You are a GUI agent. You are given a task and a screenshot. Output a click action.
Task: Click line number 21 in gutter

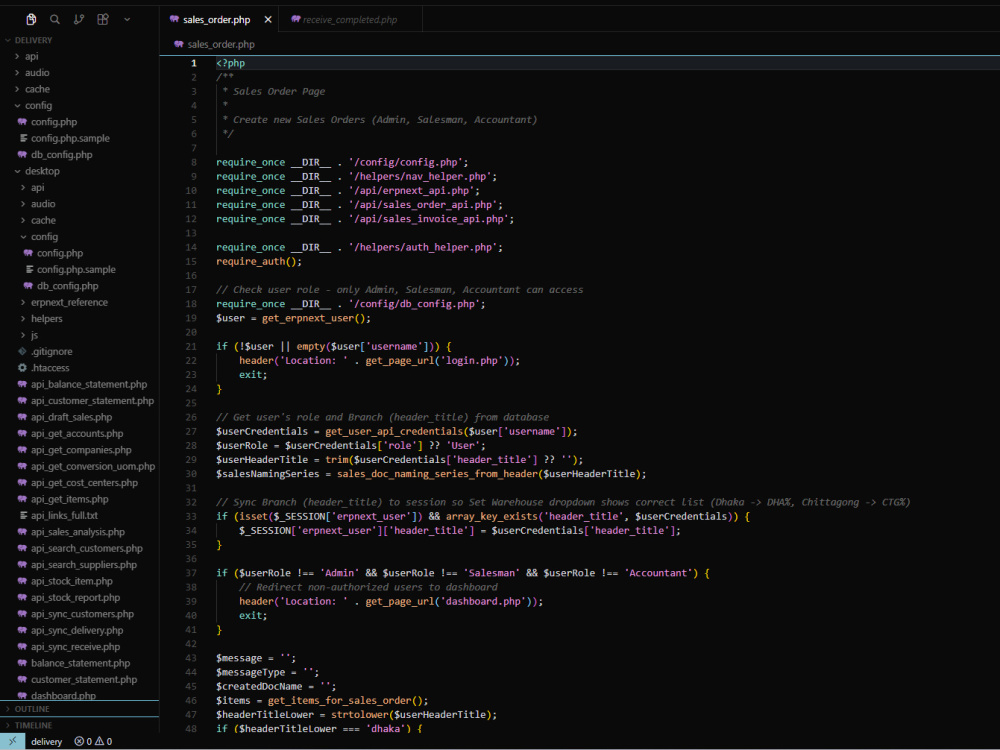[191, 347]
